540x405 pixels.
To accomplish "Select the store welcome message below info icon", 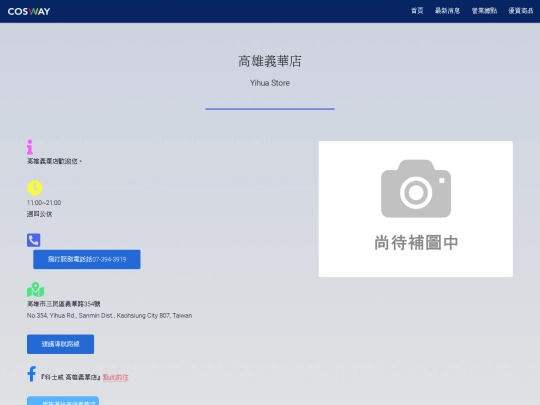I will (x=54, y=161).
